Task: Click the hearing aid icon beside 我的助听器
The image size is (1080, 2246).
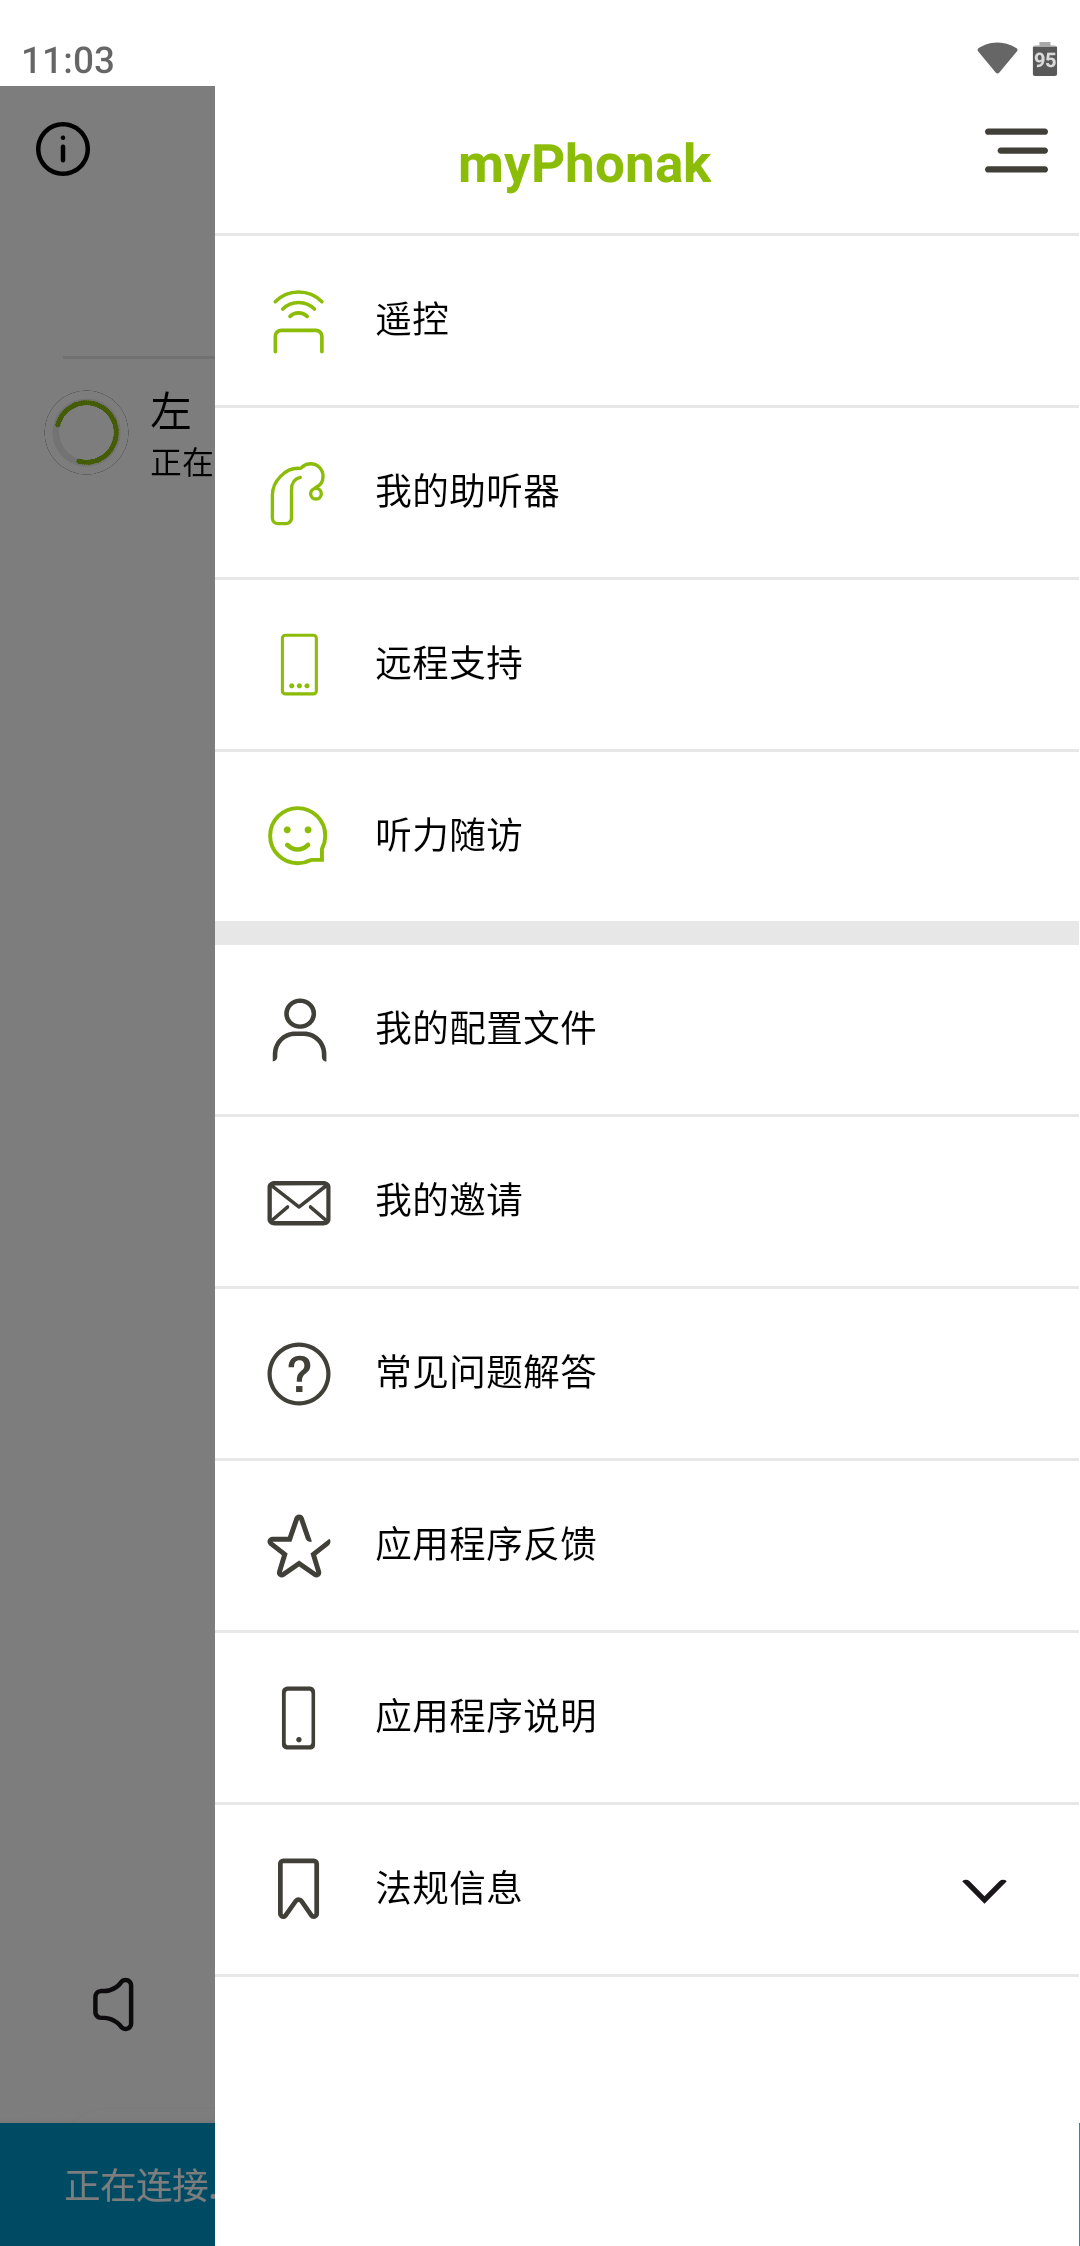Action: click(298, 491)
